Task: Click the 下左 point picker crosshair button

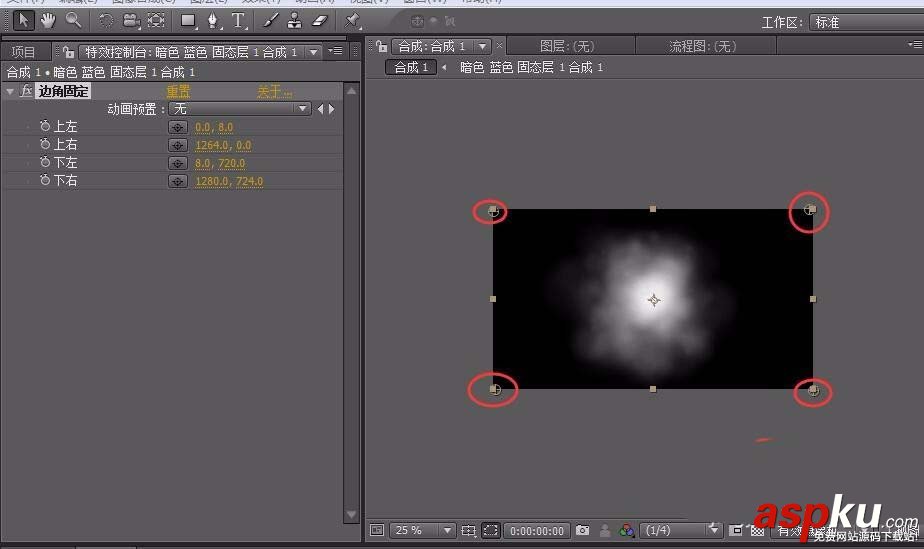Action: click(x=177, y=163)
